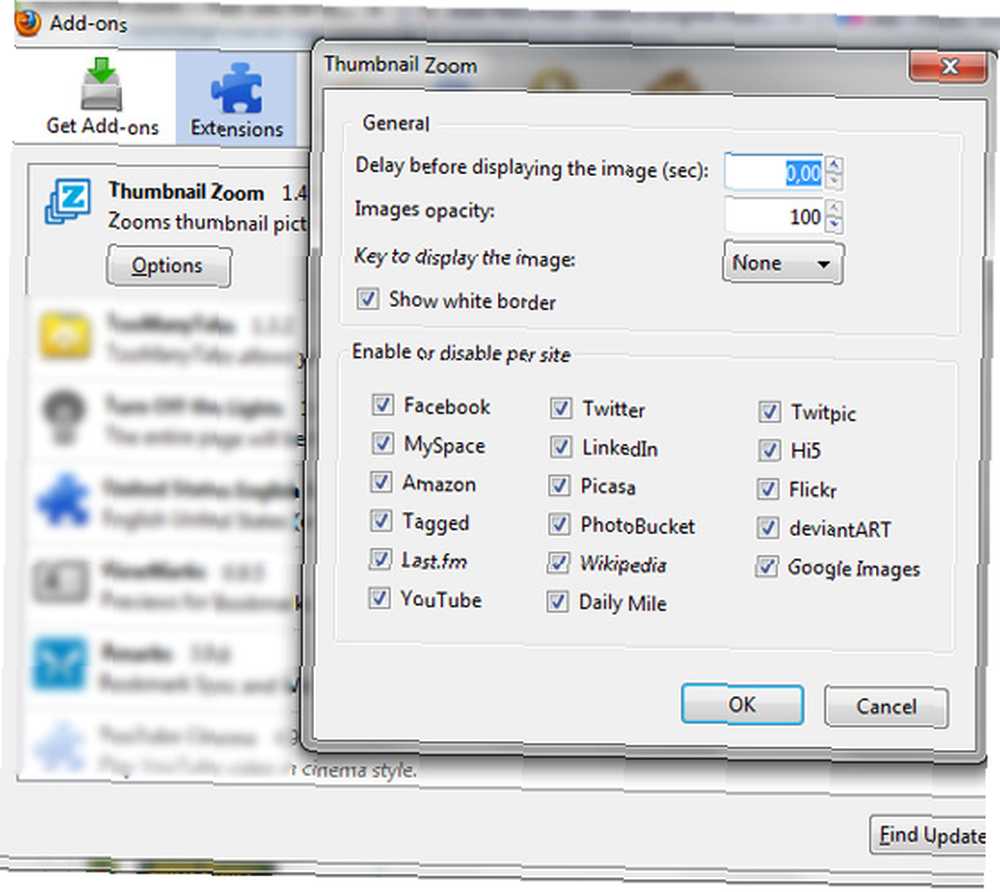Toggle the PhotoBucket checkbox

(559, 524)
